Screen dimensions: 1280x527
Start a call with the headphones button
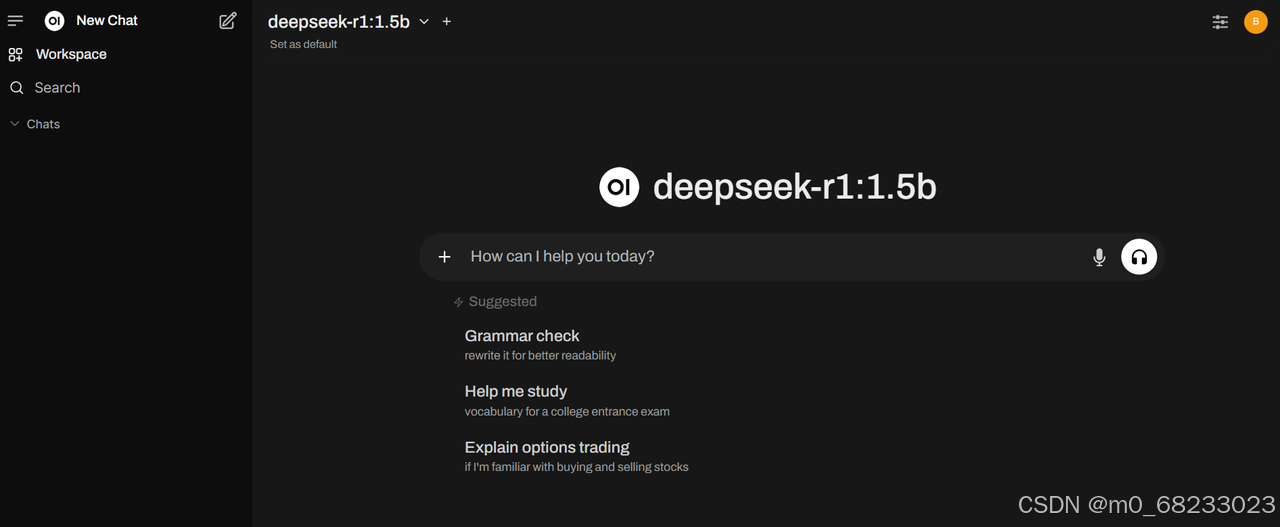coord(1139,257)
